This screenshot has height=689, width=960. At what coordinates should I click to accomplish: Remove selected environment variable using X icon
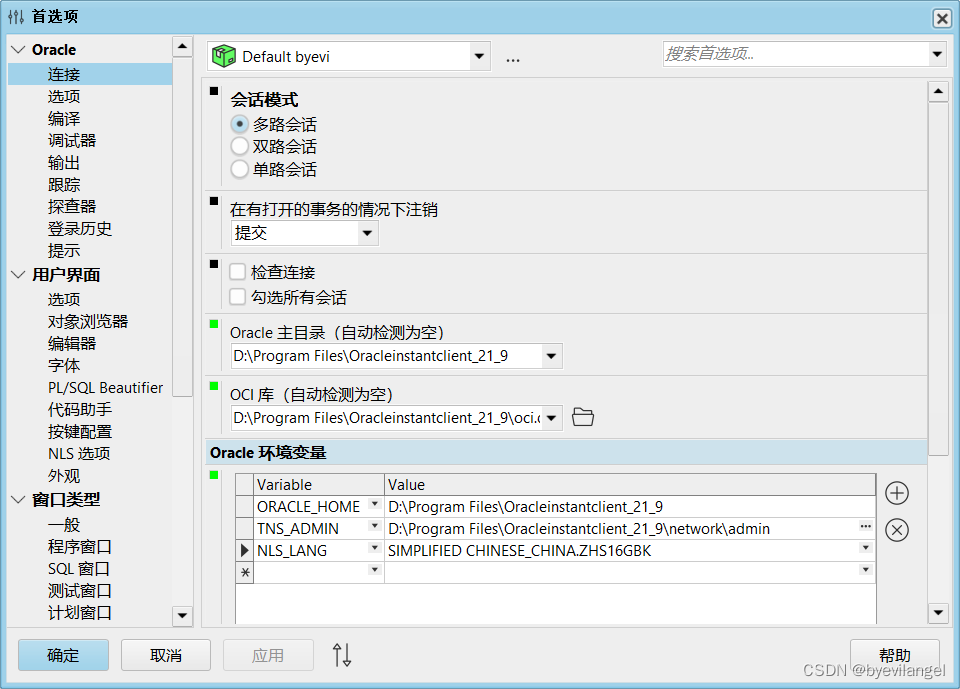tap(896, 530)
